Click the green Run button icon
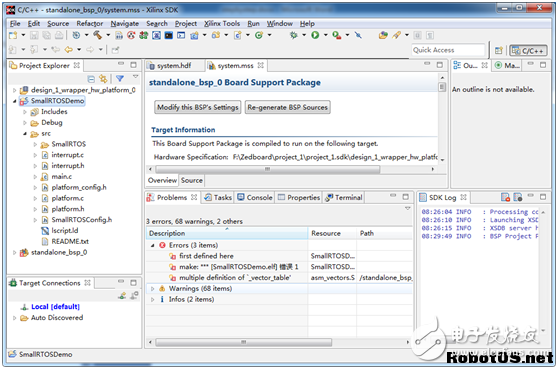Viewport: 558px width, 369px height. (315, 35)
